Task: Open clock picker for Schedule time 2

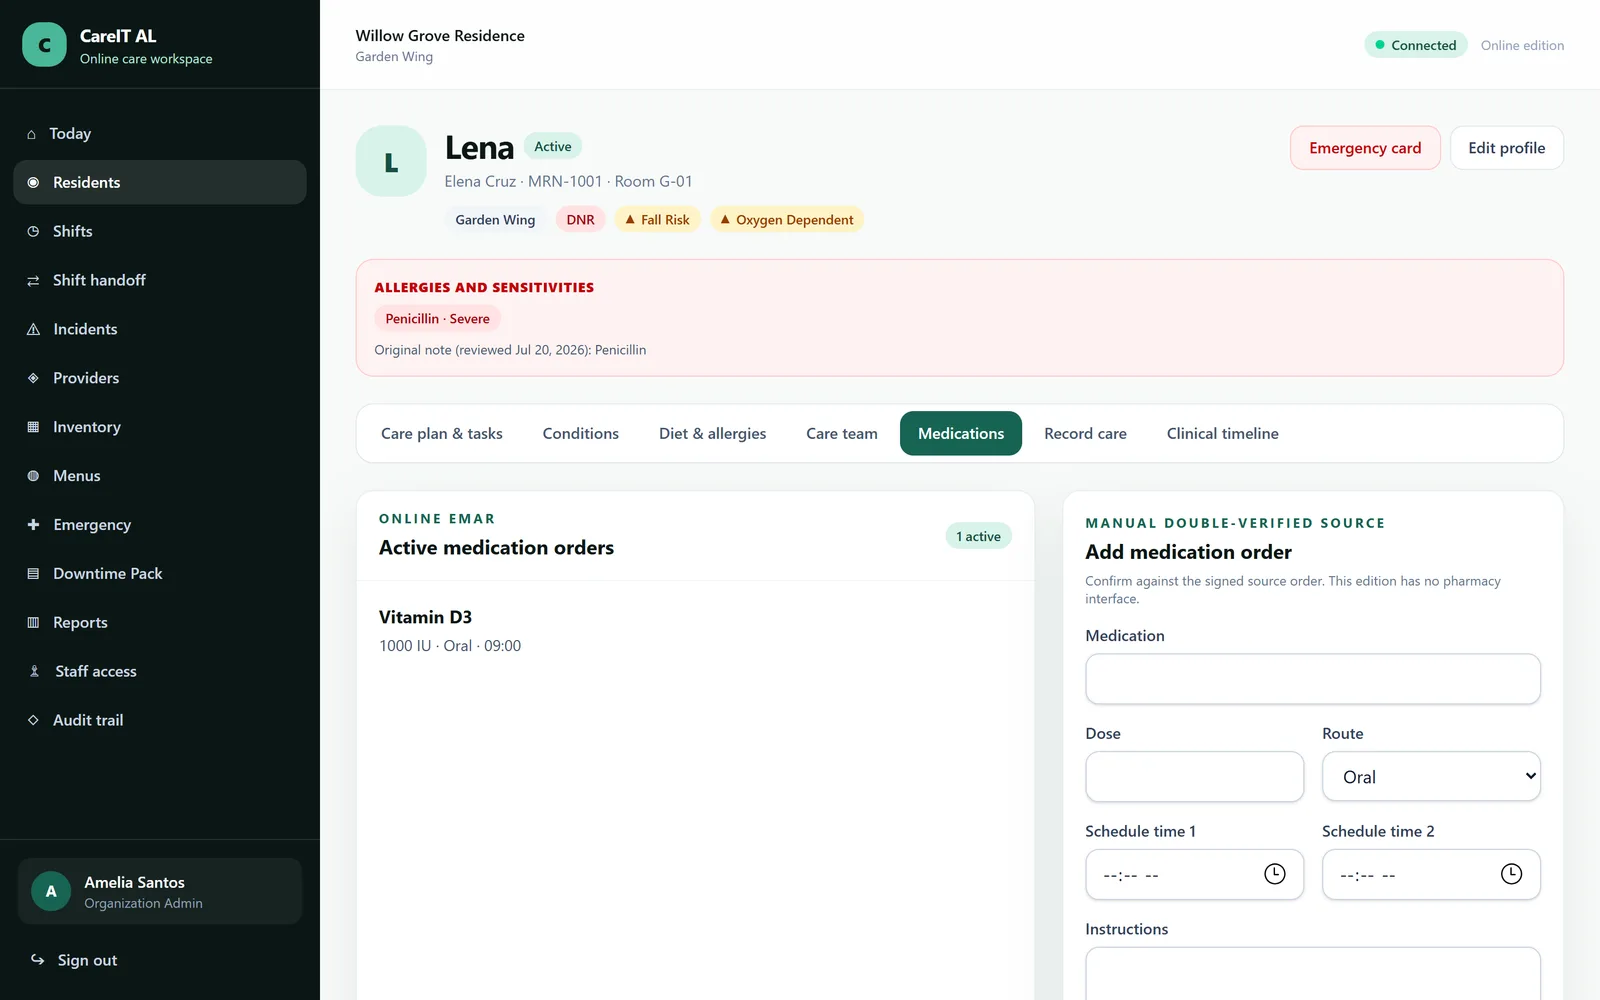Action: click(1511, 874)
